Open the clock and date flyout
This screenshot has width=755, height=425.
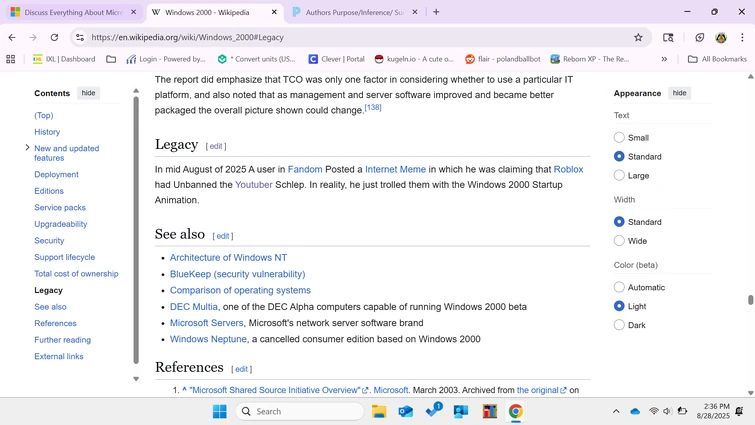tap(713, 411)
